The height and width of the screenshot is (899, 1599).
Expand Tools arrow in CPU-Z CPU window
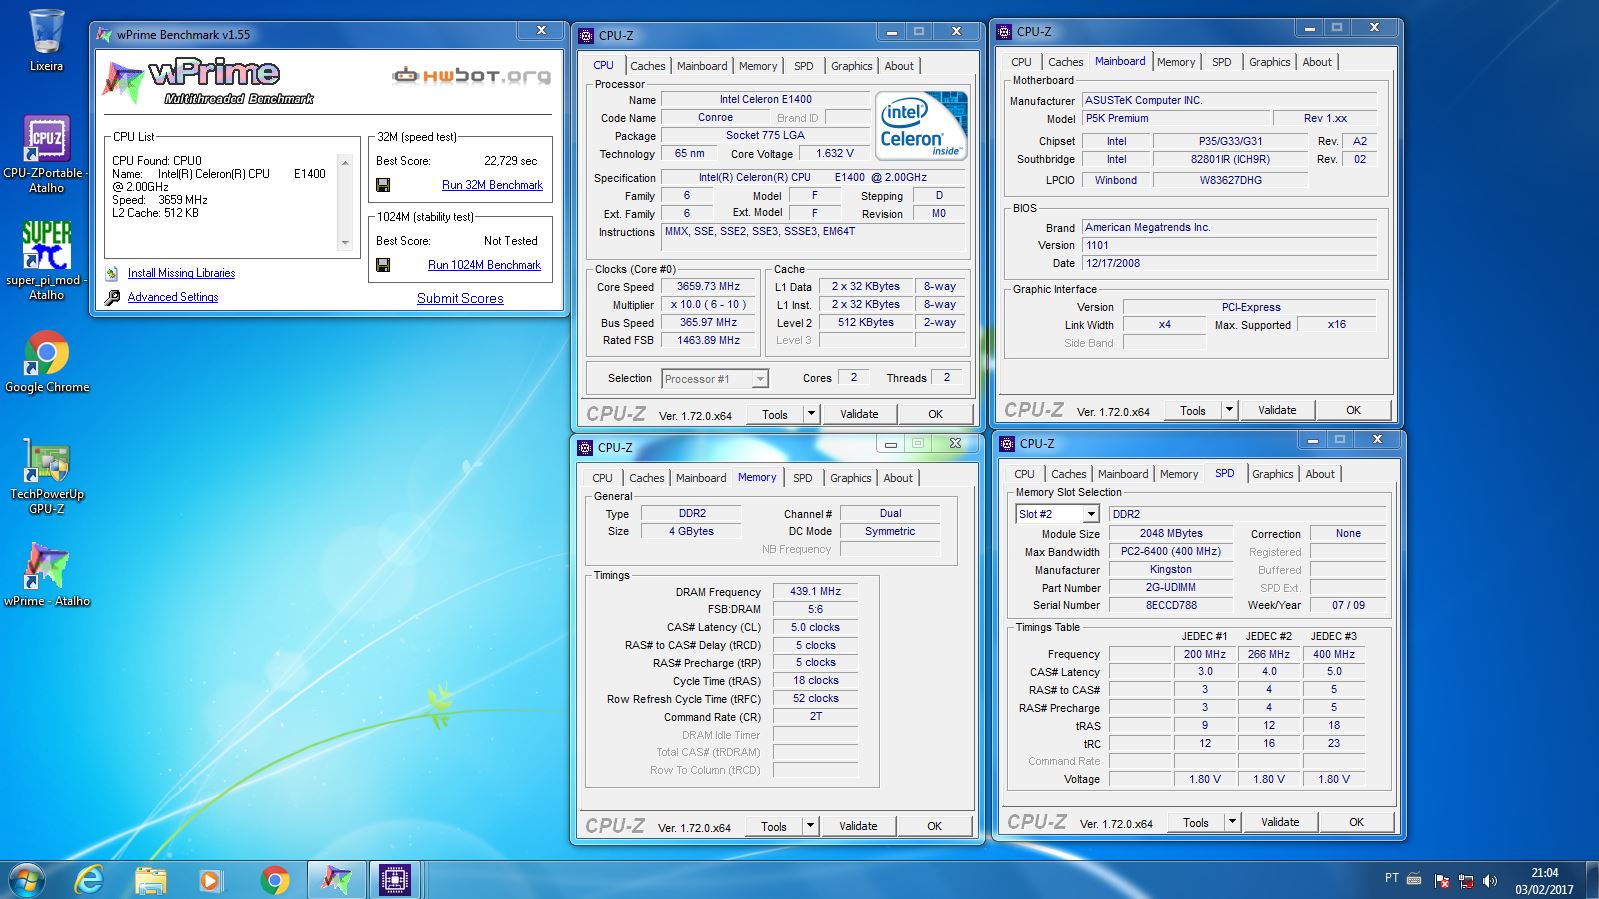(x=811, y=414)
